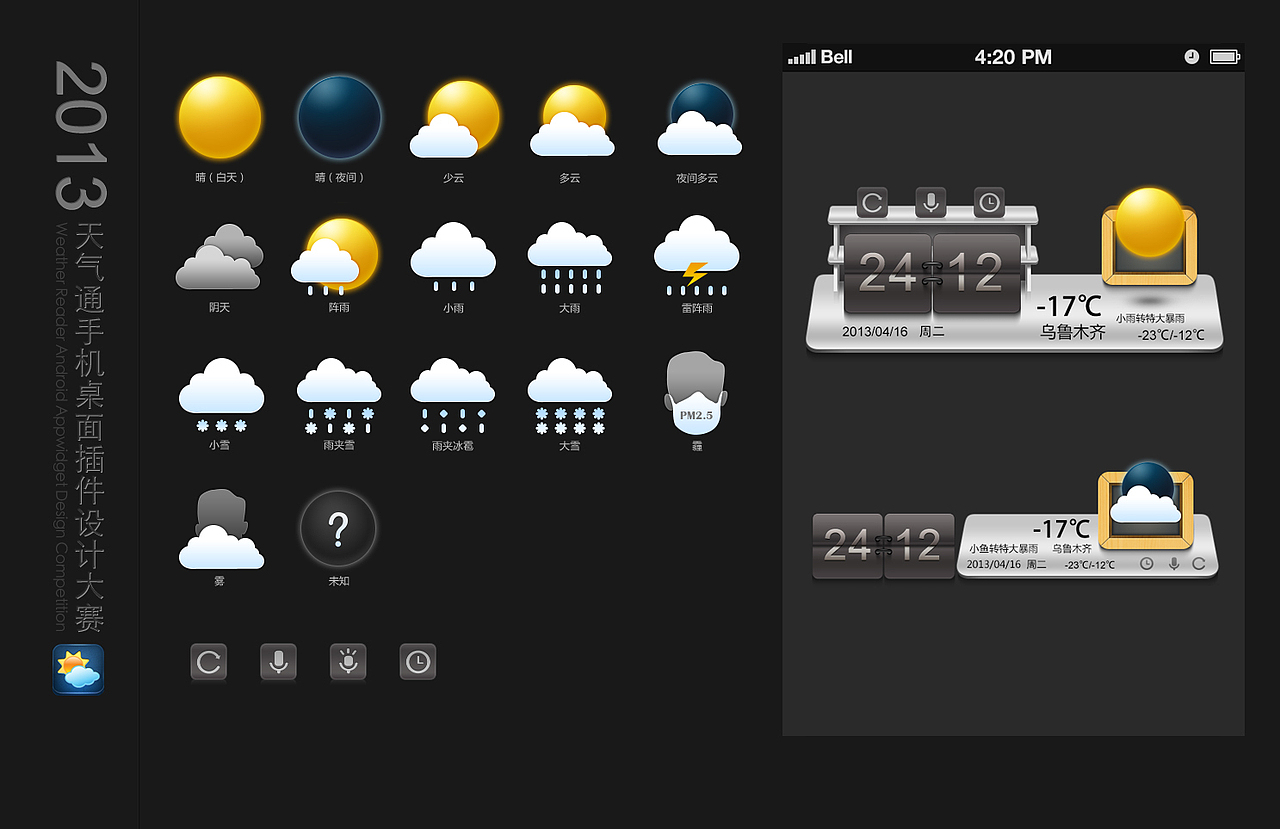Image resolution: width=1280 pixels, height=829 pixels.
Task: Click the refresh icon in the bottom icon row
Action: click(x=209, y=662)
